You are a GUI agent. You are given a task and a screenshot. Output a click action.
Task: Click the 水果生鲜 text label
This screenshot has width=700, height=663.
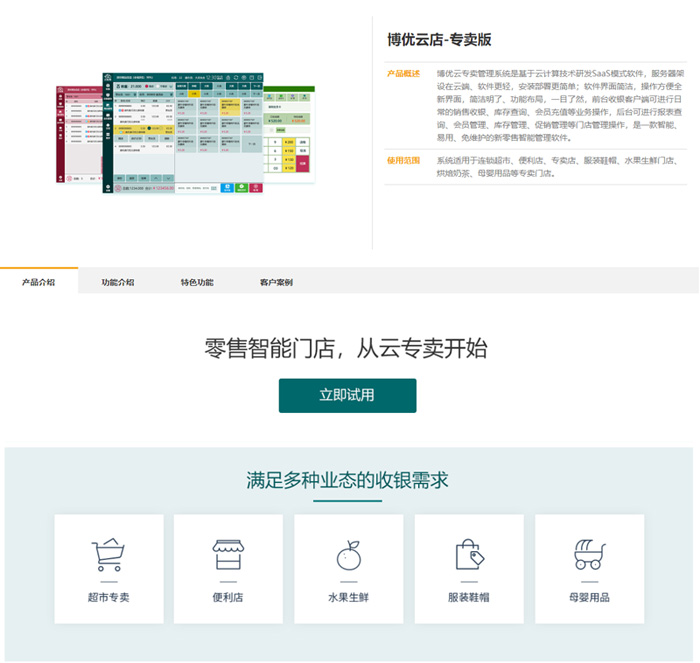click(x=348, y=598)
